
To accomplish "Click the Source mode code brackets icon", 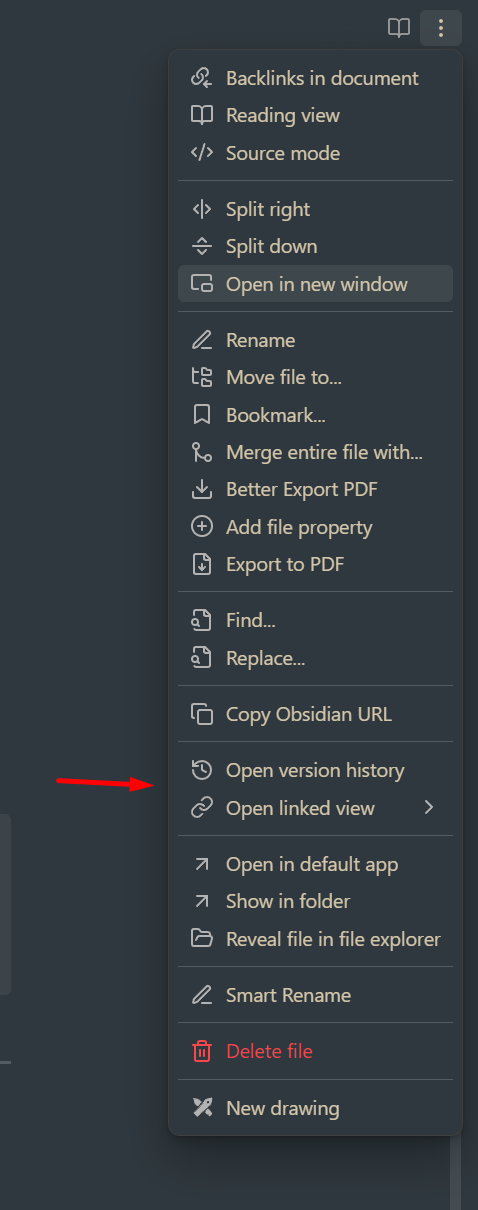I will click(x=202, y=153).
